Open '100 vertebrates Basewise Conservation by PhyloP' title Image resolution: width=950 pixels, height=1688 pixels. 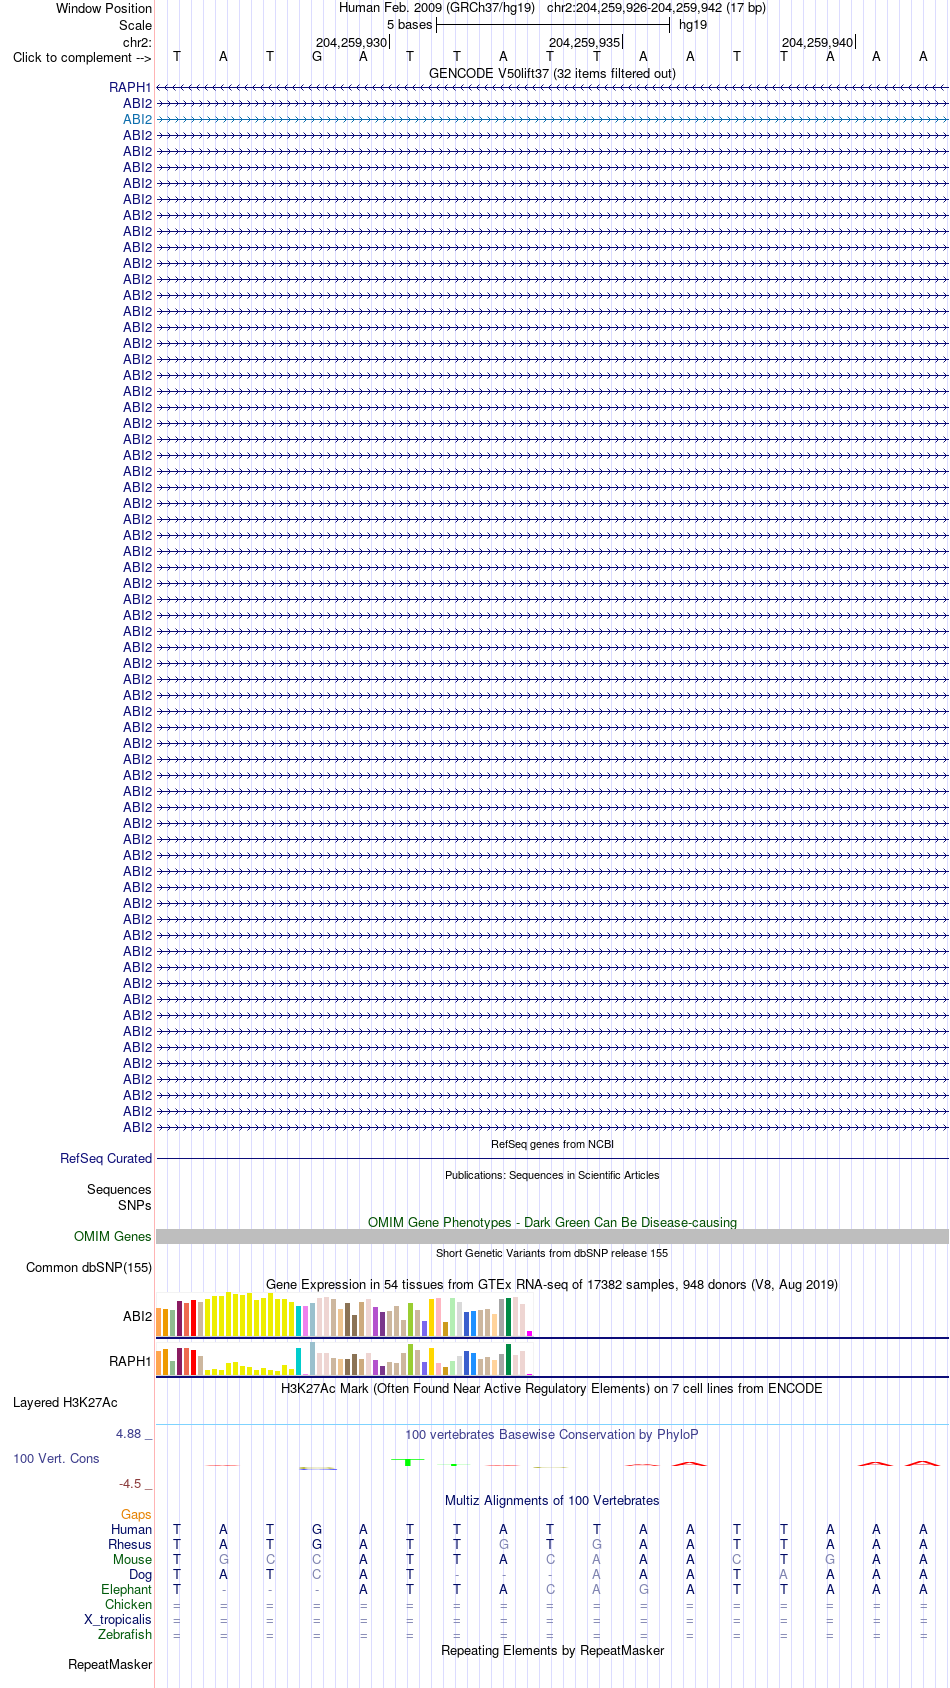tap(552, 1434)
